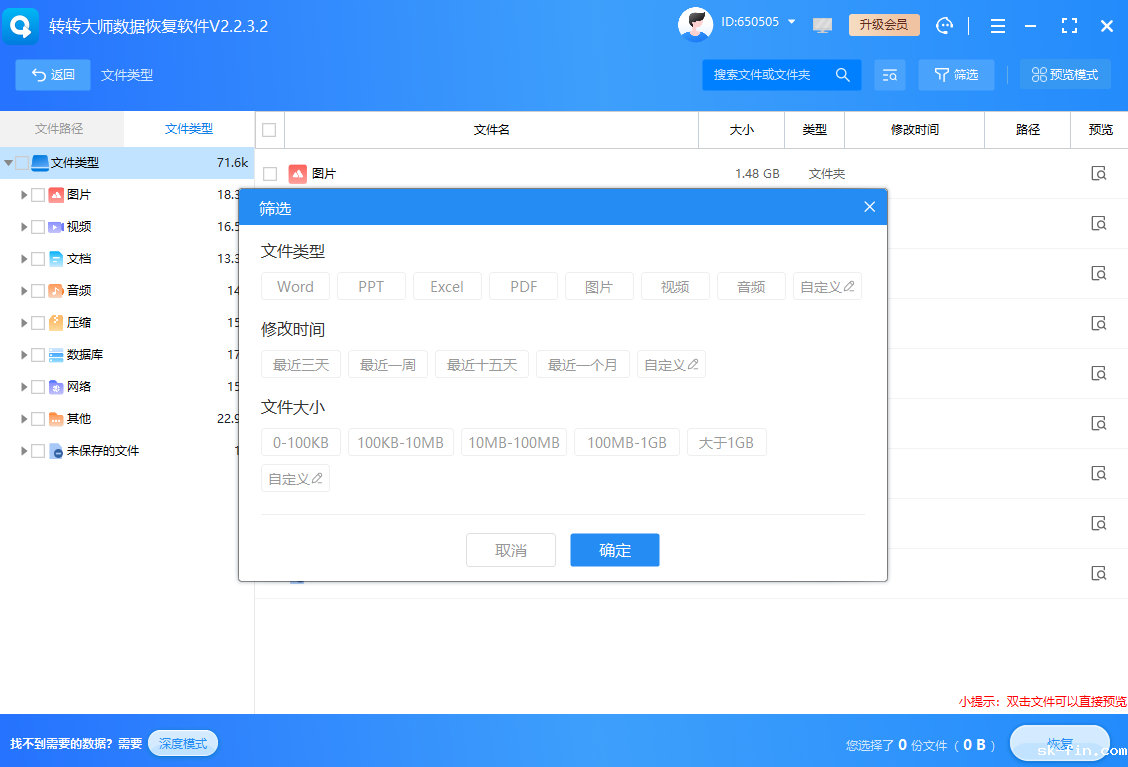
Task: Open the 音频 category via its icon
Action: (55, 291)
